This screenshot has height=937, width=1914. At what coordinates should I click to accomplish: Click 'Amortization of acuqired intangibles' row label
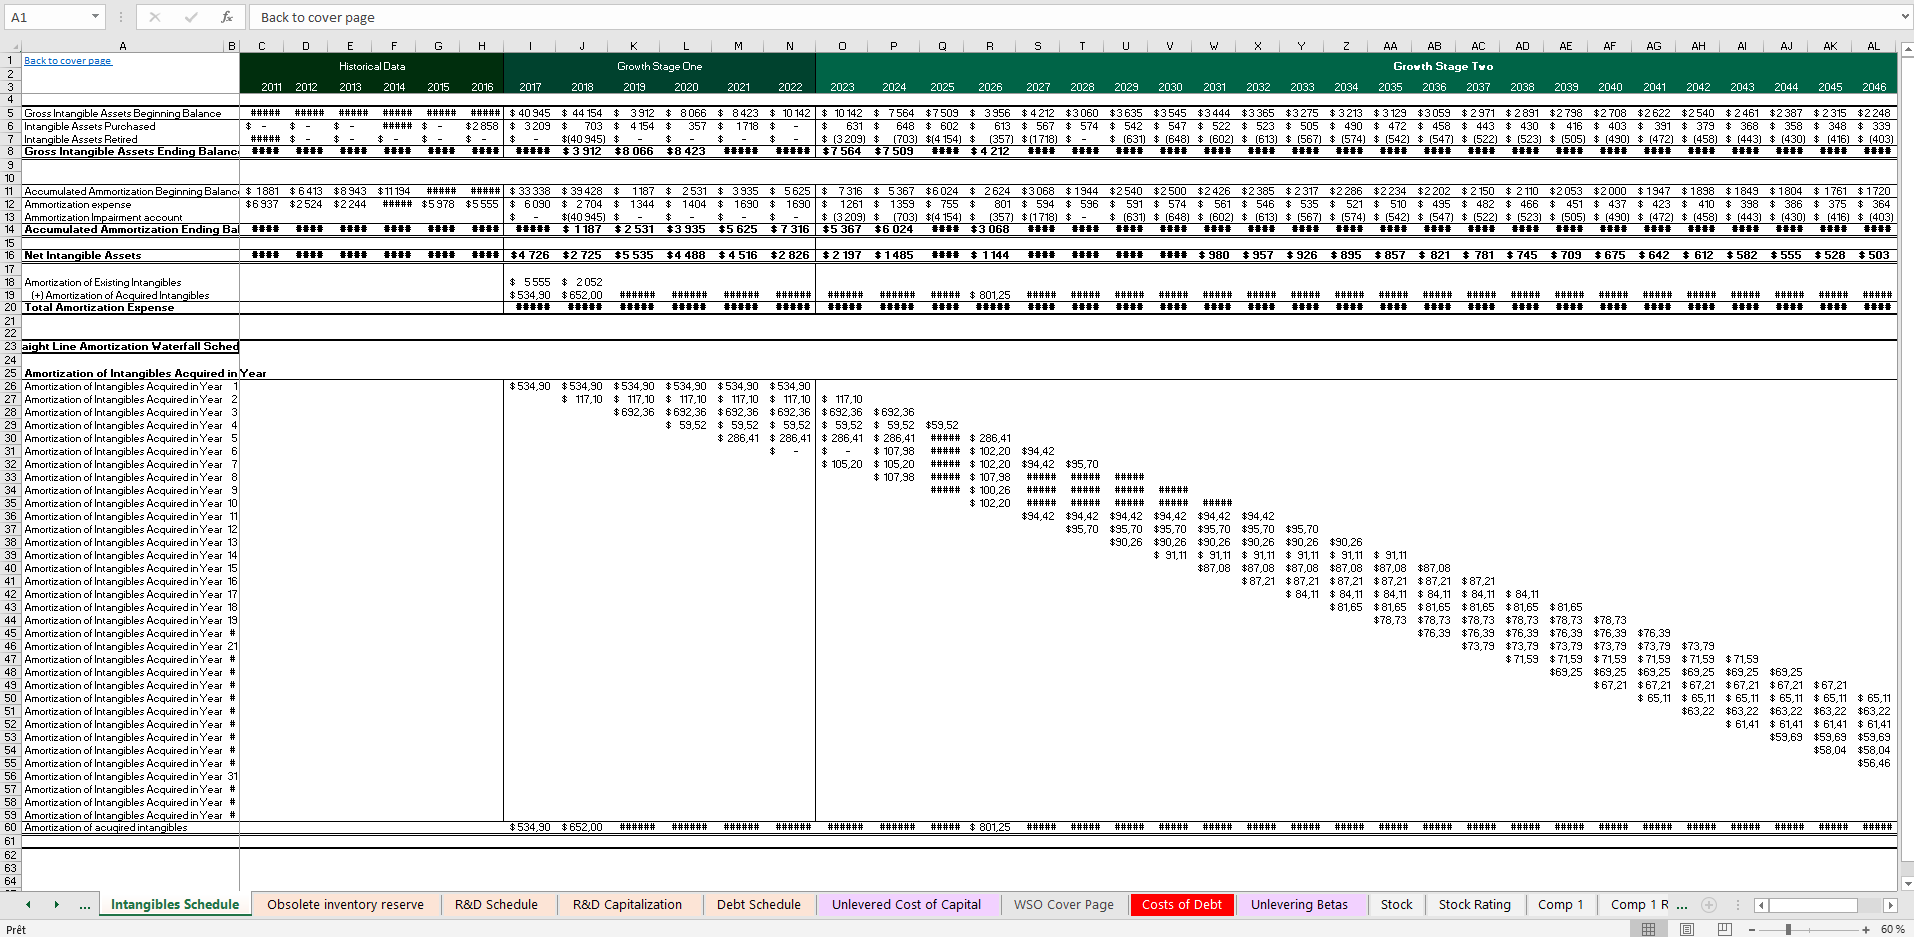(x=106, y=827)
